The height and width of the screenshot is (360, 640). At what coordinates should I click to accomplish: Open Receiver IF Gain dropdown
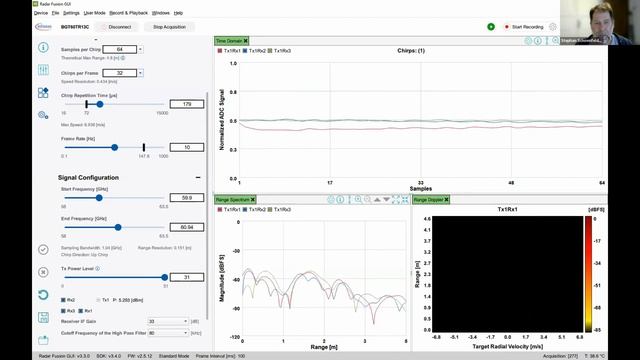(x=168, y=322)
